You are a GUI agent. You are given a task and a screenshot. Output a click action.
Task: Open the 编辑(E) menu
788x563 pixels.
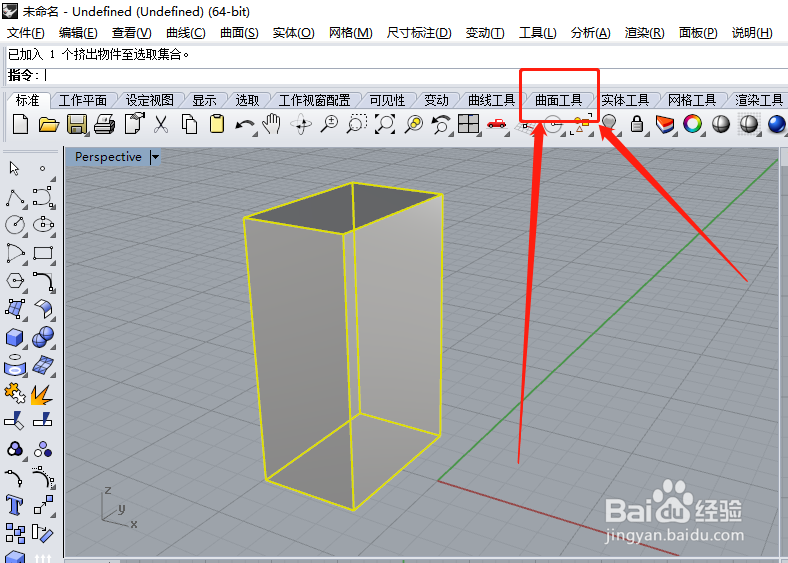pos(78,33)
